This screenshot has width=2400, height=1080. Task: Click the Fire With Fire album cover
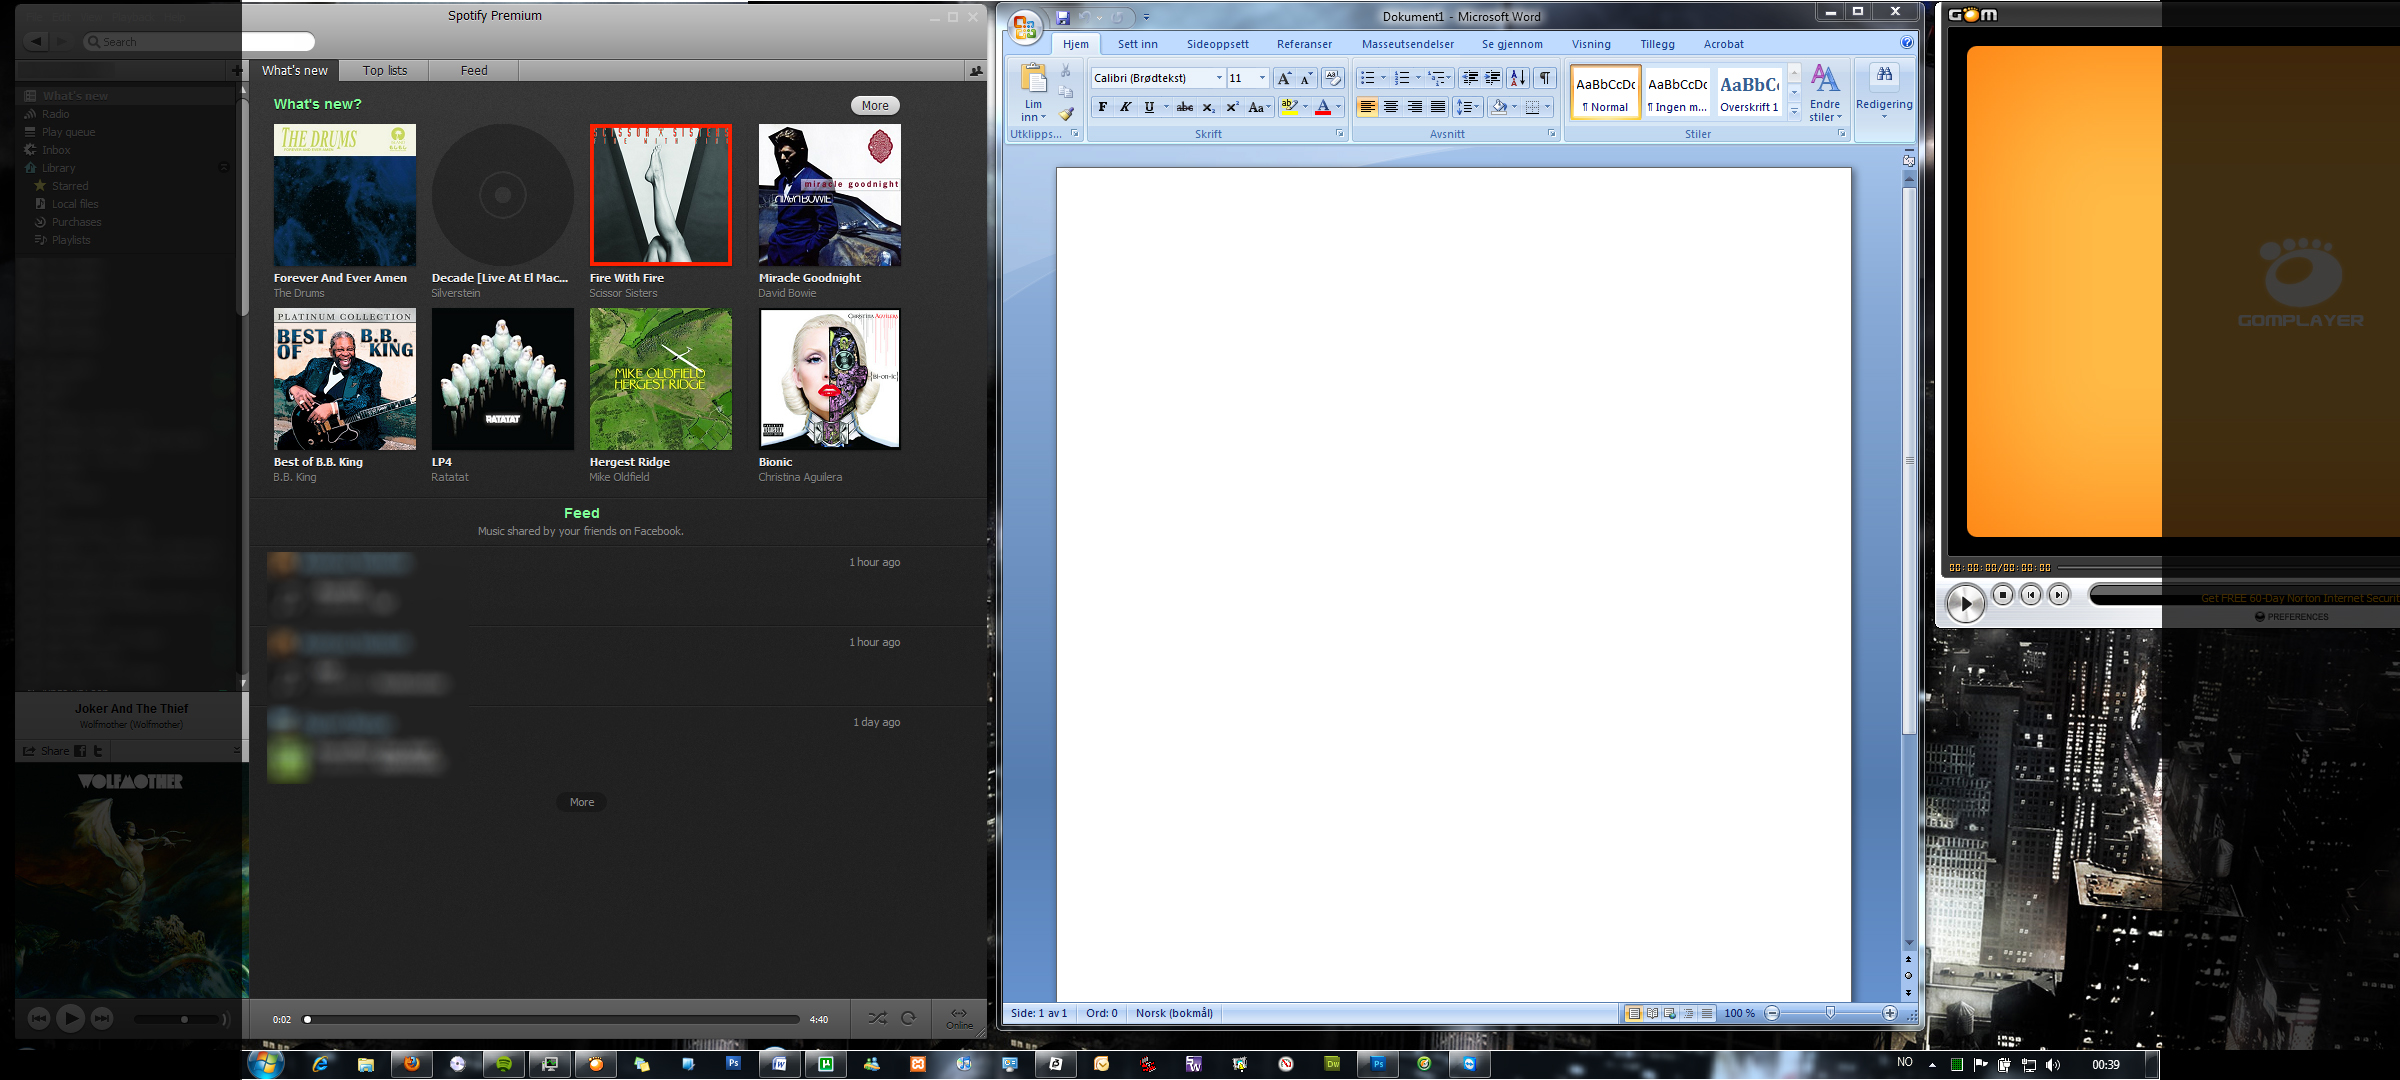pyautogui.click(x=660, y=195)
